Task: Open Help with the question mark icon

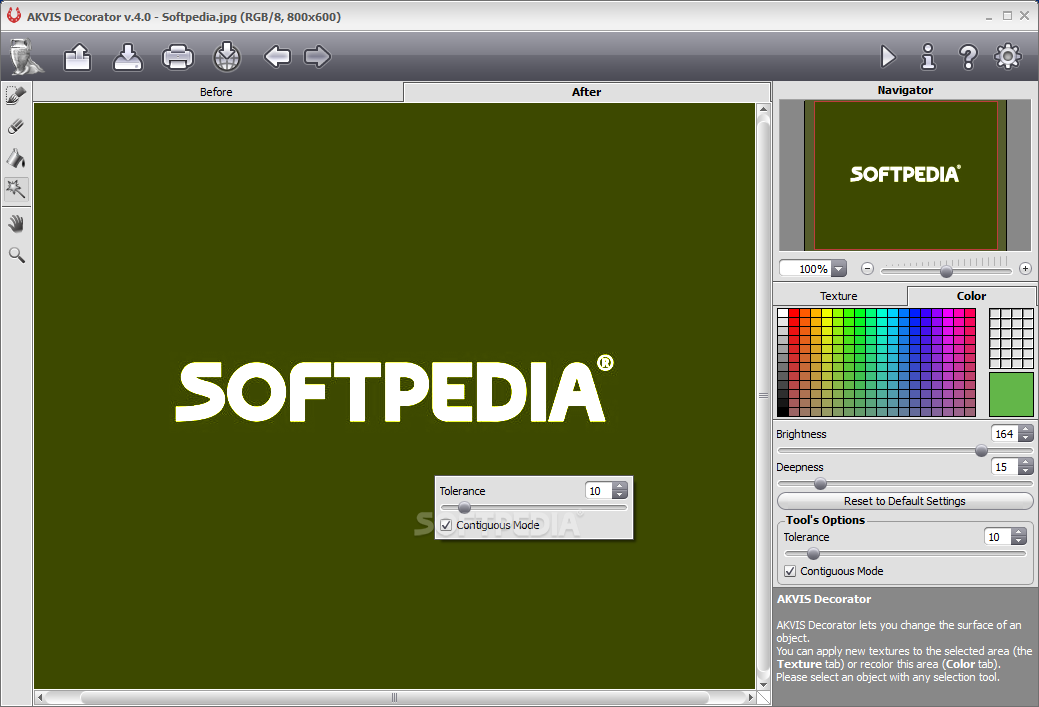Action: click(x=968, y=57)
